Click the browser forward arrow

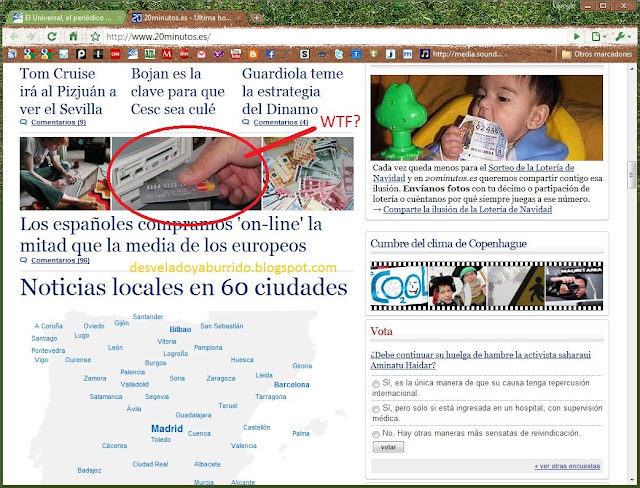click(x=31, y=37)
